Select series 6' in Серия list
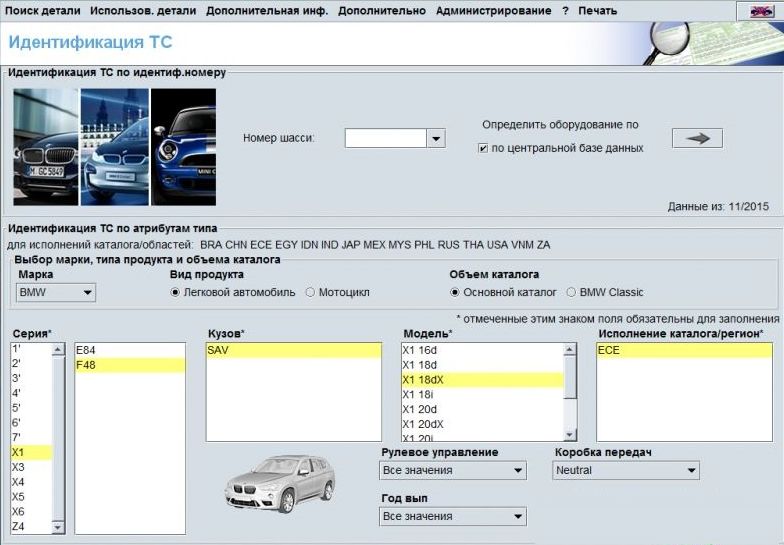The width and height of the screenshot is (784, 545). (x=31, y=423)
